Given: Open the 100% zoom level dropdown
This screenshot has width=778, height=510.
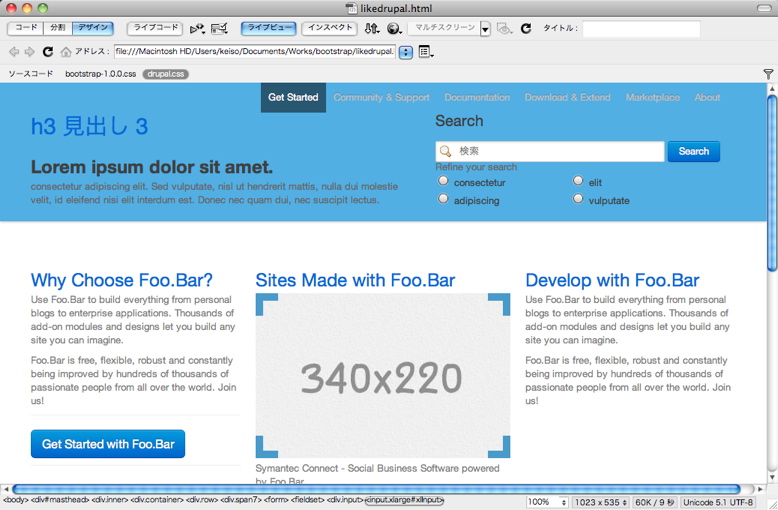Looking at the screenshot, I should tap(547, 502).
